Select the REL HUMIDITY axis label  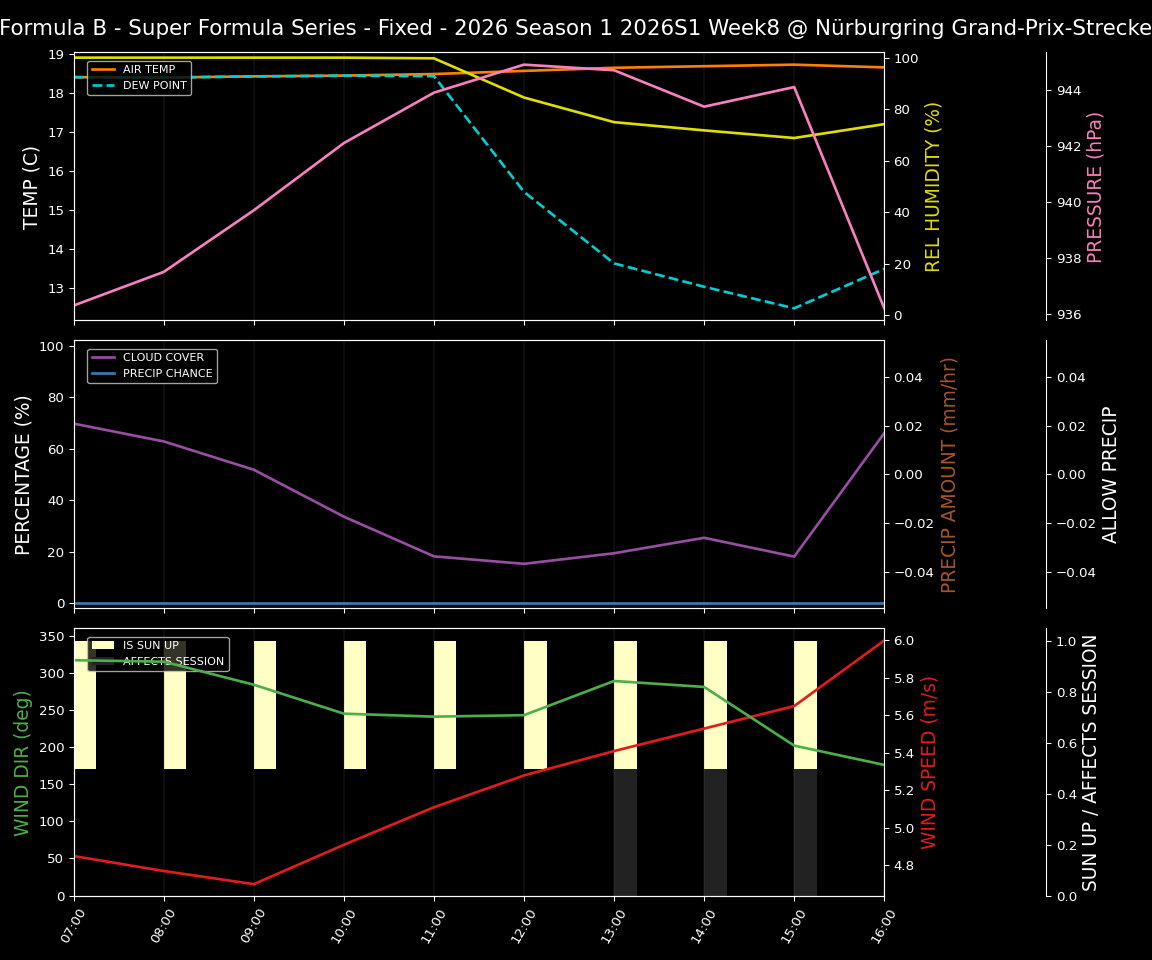(934, 184)
